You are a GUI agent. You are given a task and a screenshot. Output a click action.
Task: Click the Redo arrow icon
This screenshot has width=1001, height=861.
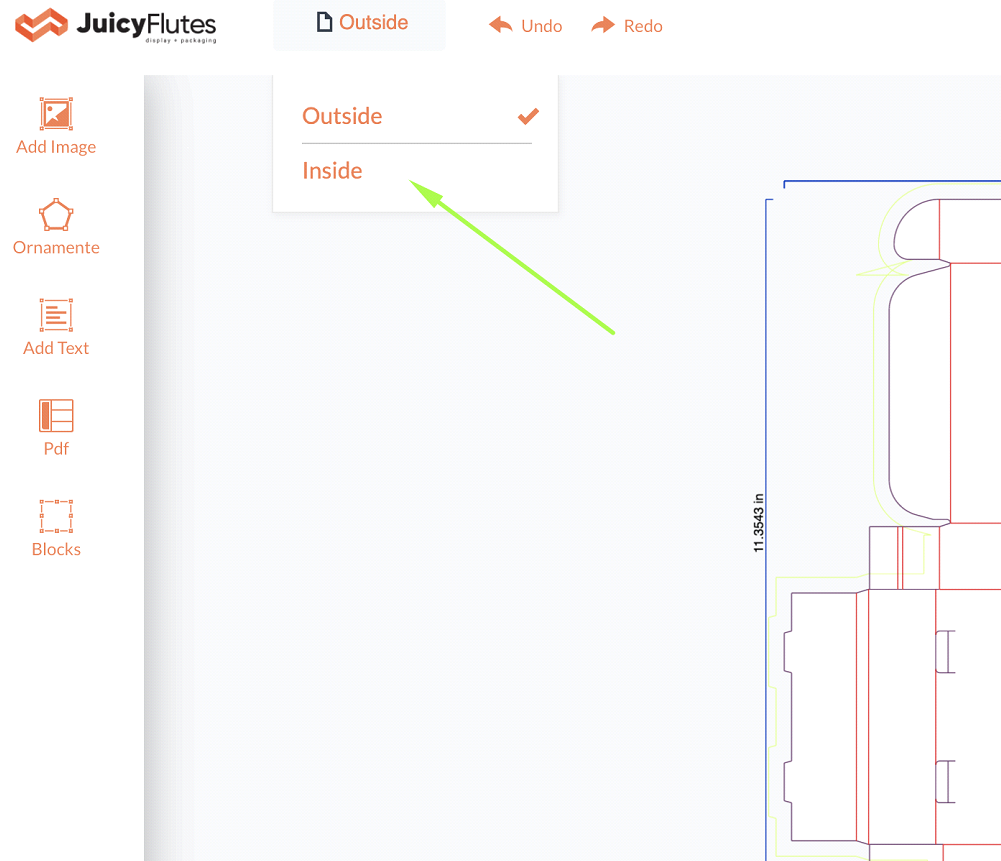click(x=603, y=25)
